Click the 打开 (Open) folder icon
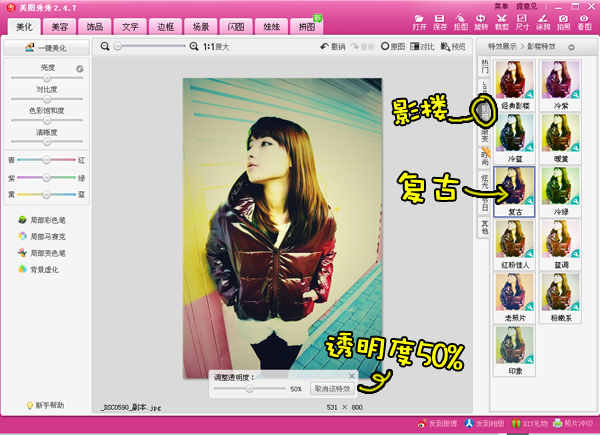Screen dimensions: 600x435 tap(420, 21)
